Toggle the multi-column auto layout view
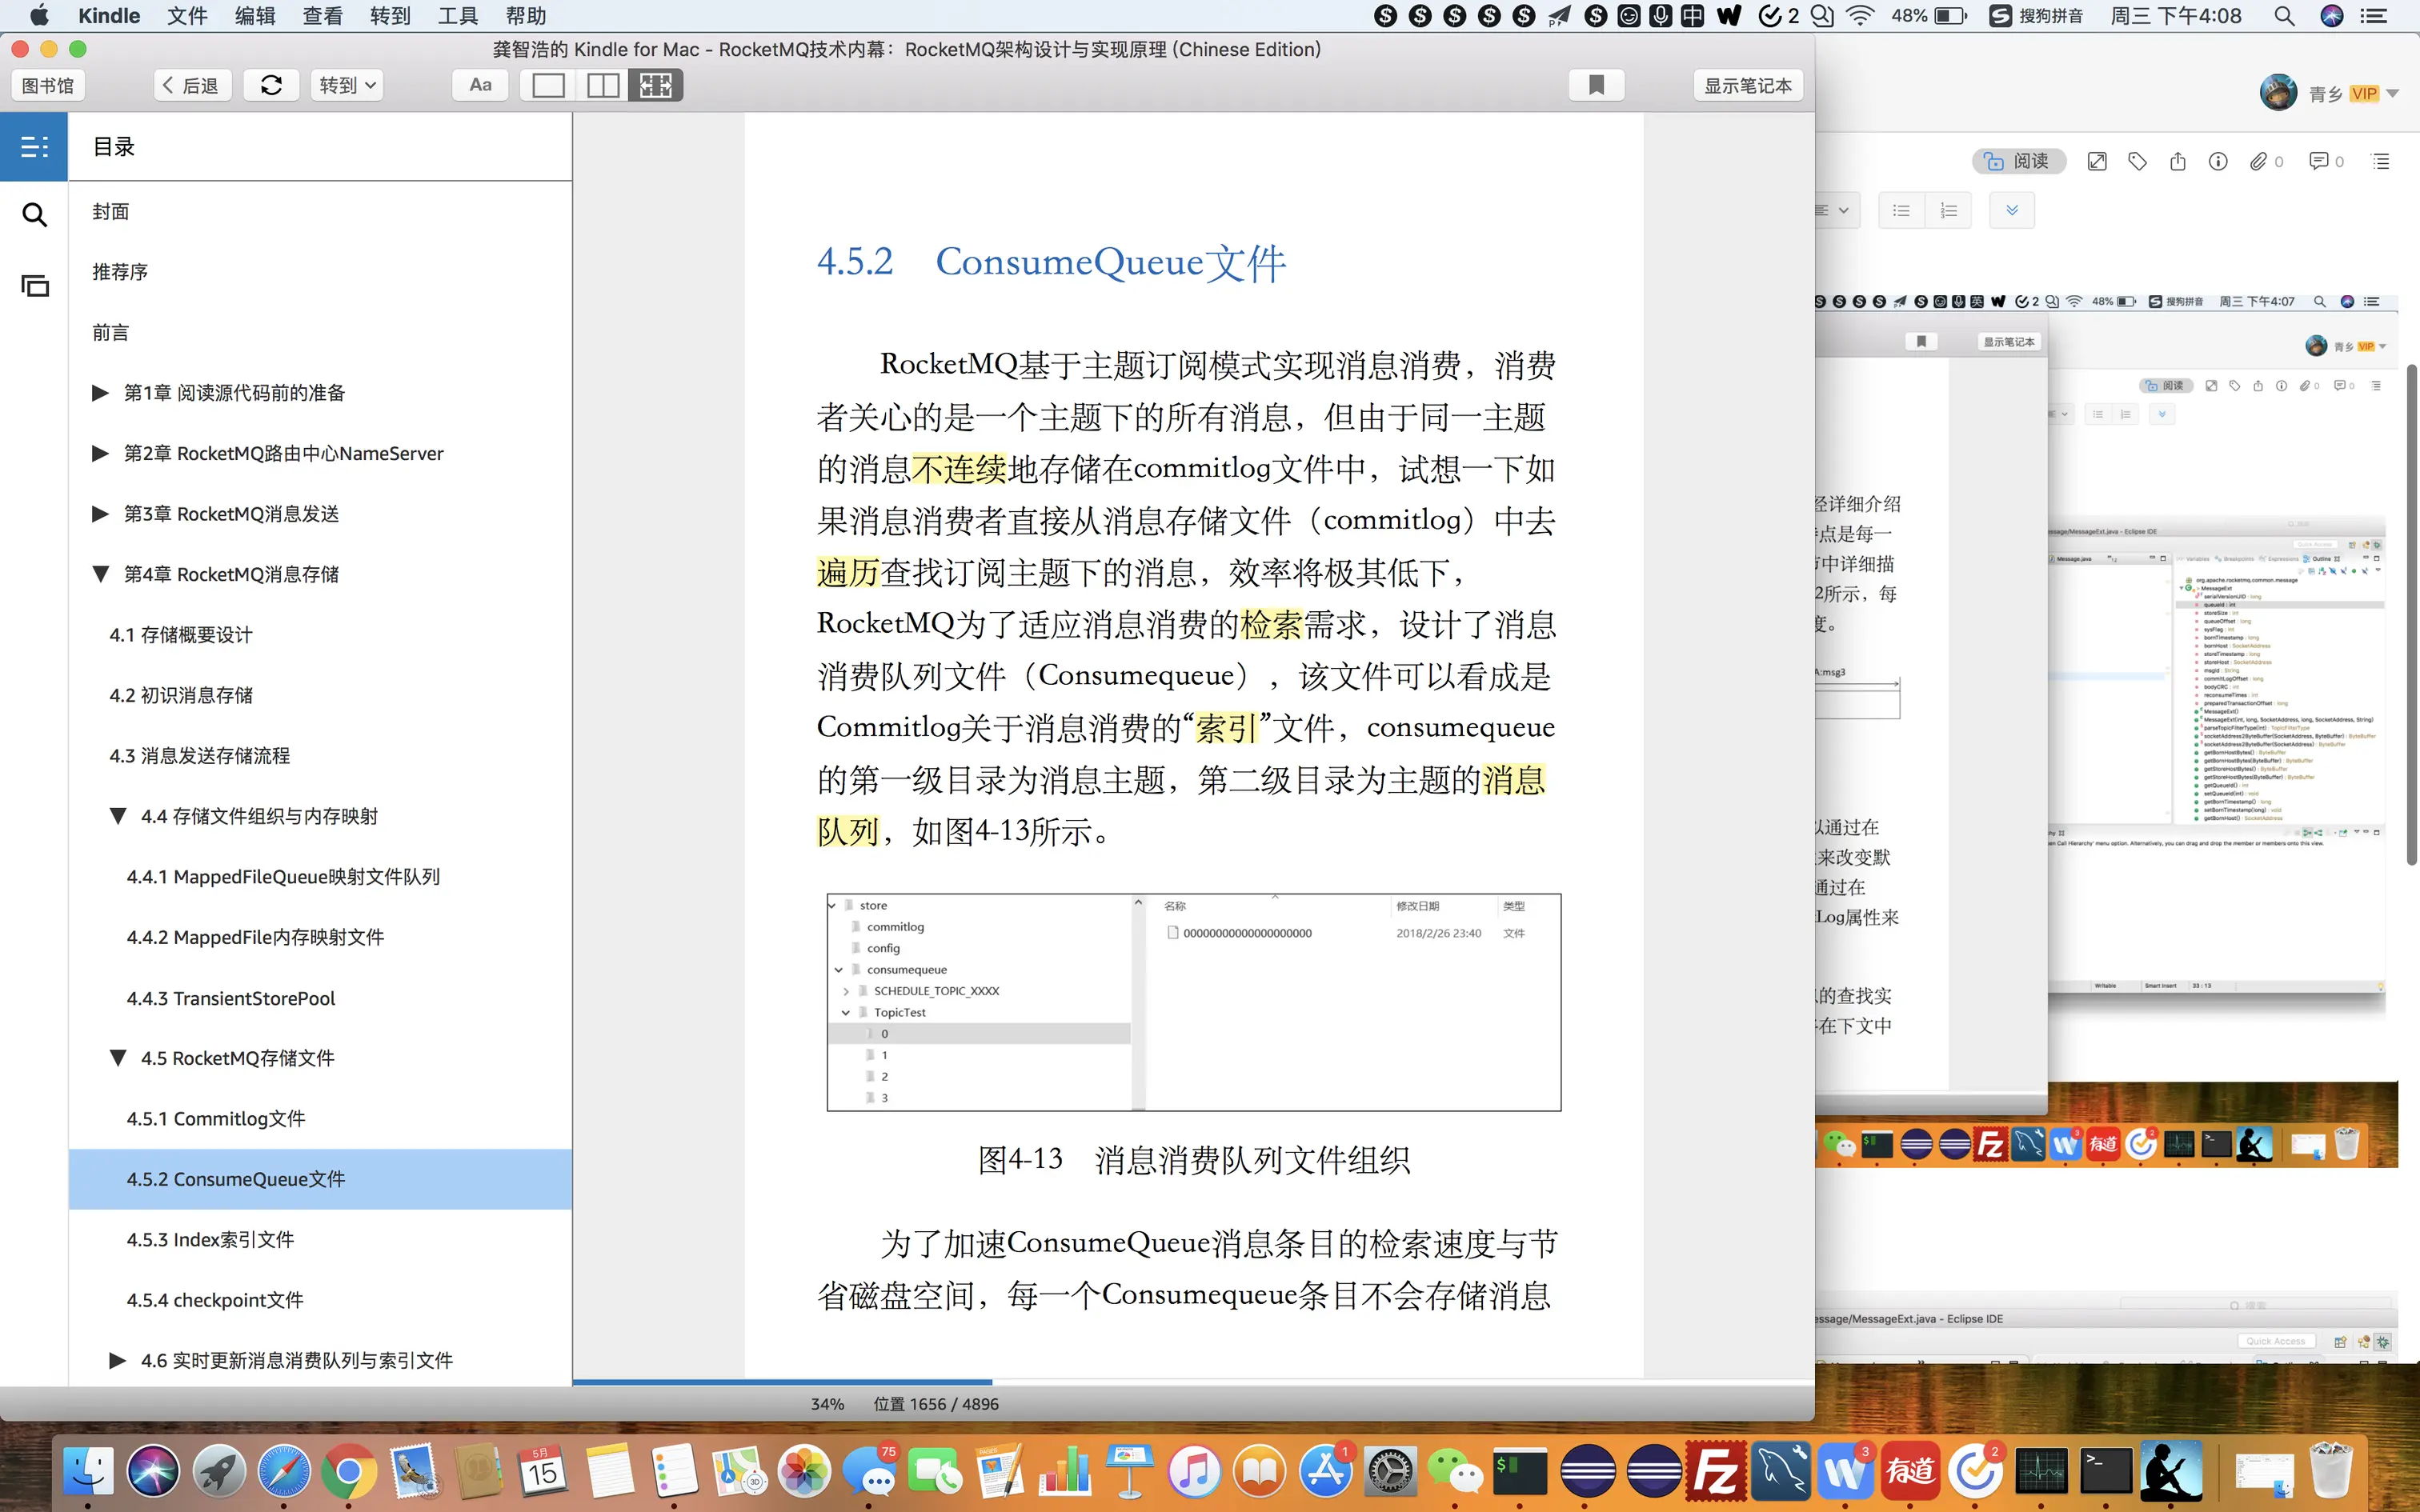2420x1512 pixels. click(656, 85)
